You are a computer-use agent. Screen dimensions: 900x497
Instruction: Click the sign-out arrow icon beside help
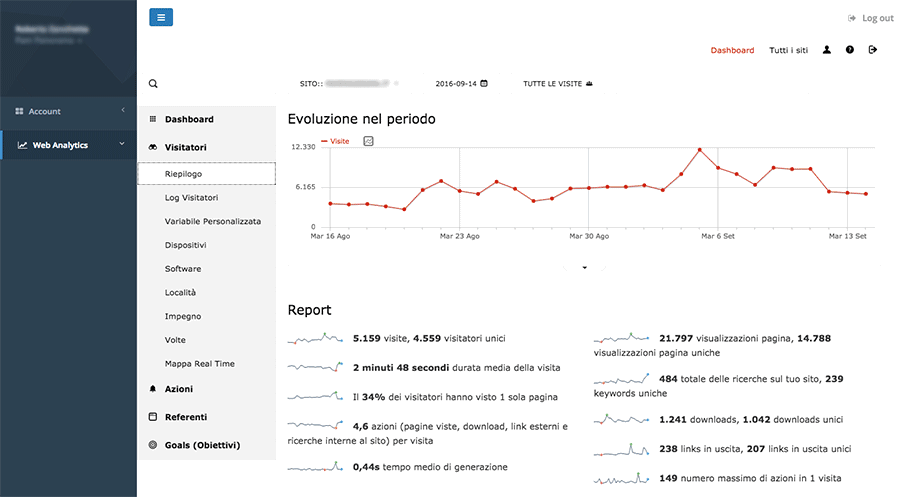tap(873, 49)
